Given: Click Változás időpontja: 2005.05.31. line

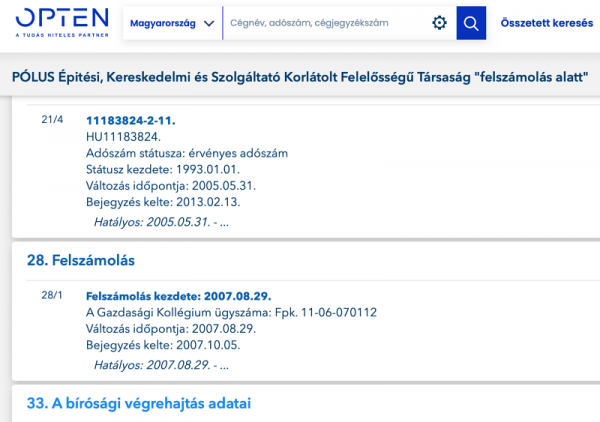Looking at the screenshot, I should (x=171, y=186).
